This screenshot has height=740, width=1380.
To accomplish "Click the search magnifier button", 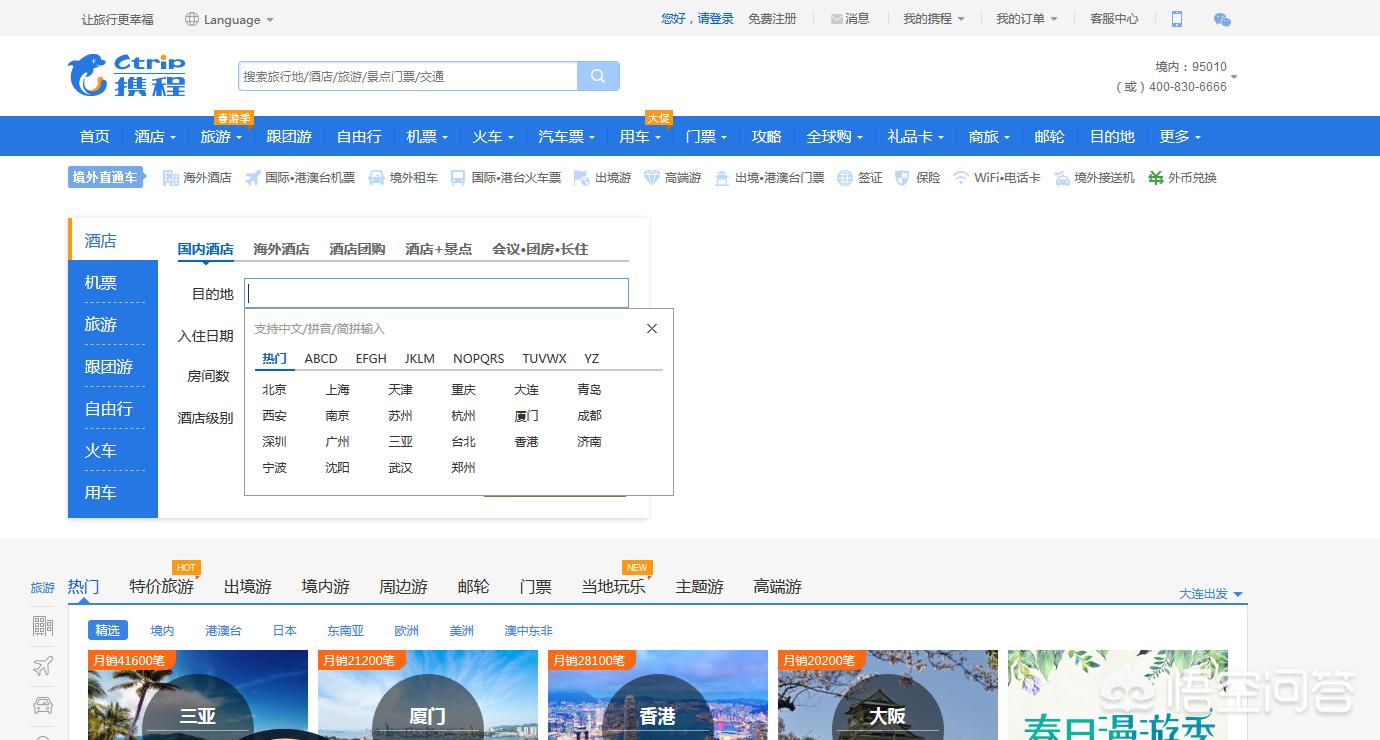I will tap(598, 76).
